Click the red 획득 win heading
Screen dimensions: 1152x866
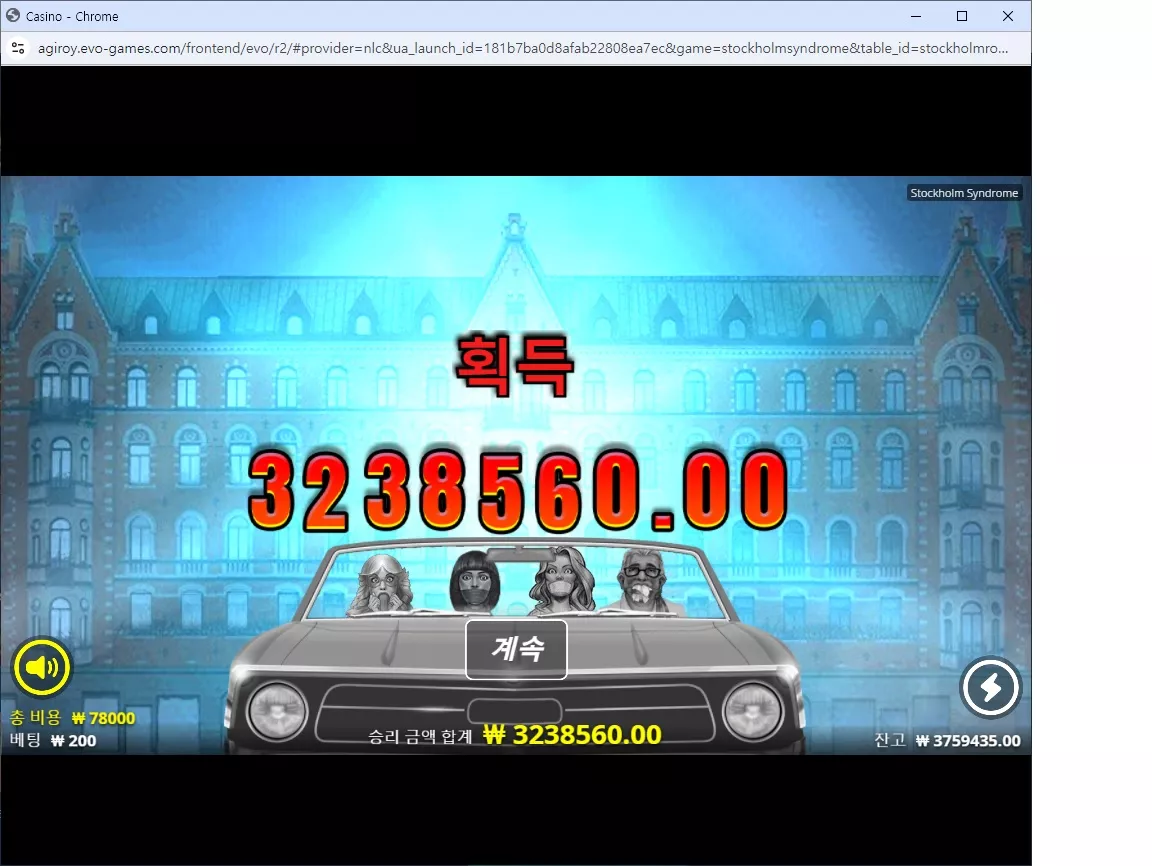tap(514, 365)
